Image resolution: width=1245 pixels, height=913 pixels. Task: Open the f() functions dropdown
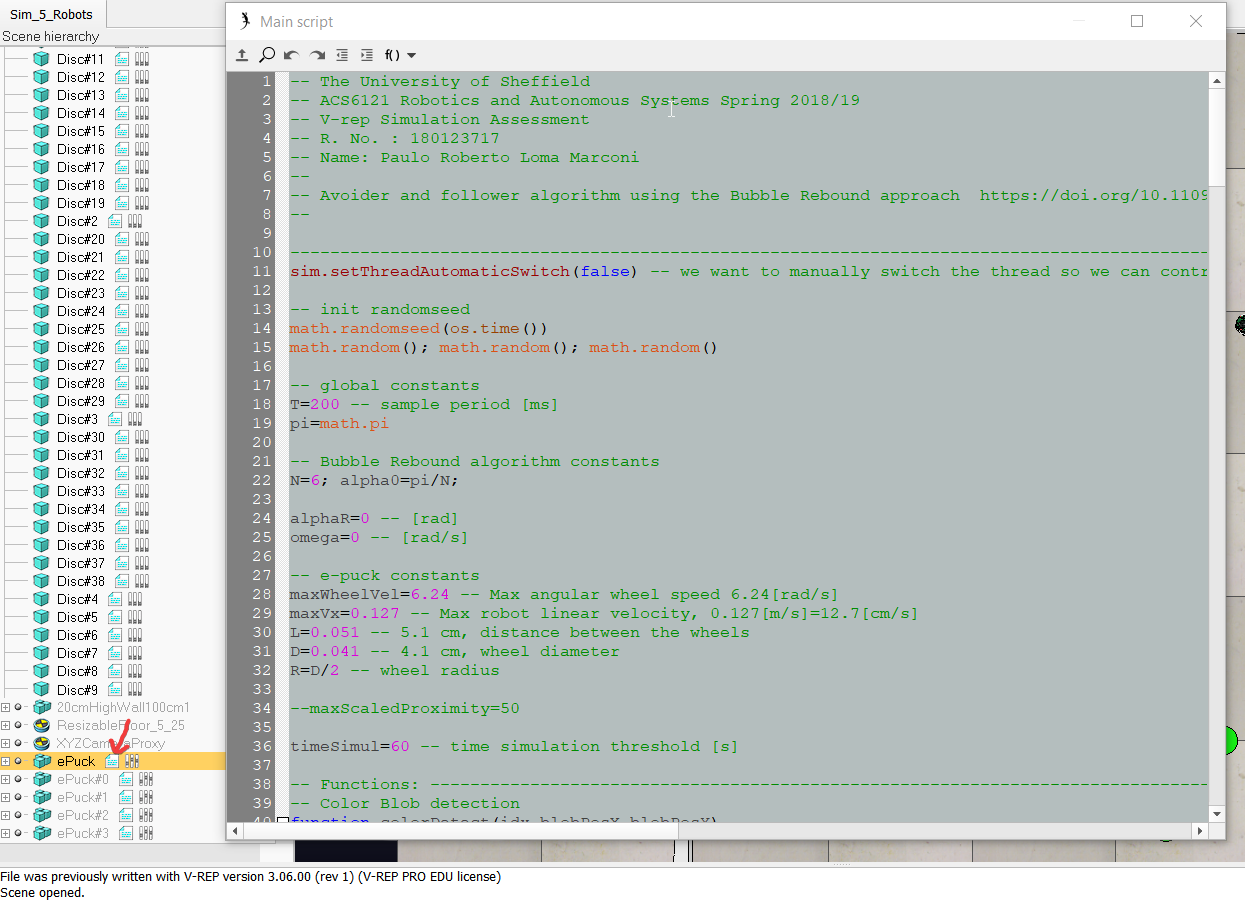[x=400, y=55]
